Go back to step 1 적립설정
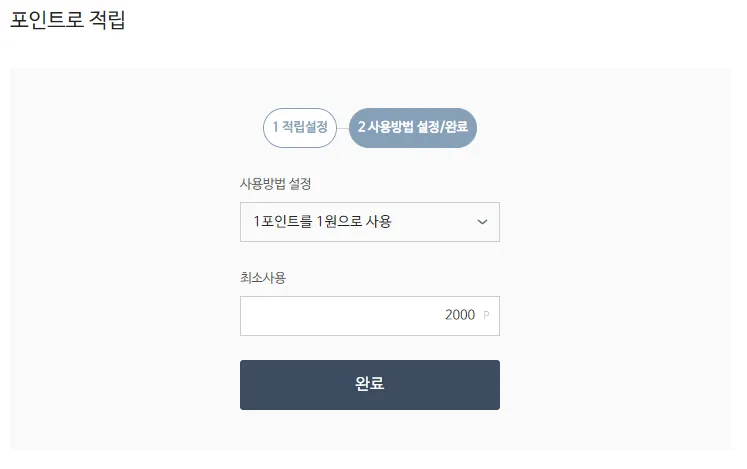747x469 pixels. click(299, 127)
